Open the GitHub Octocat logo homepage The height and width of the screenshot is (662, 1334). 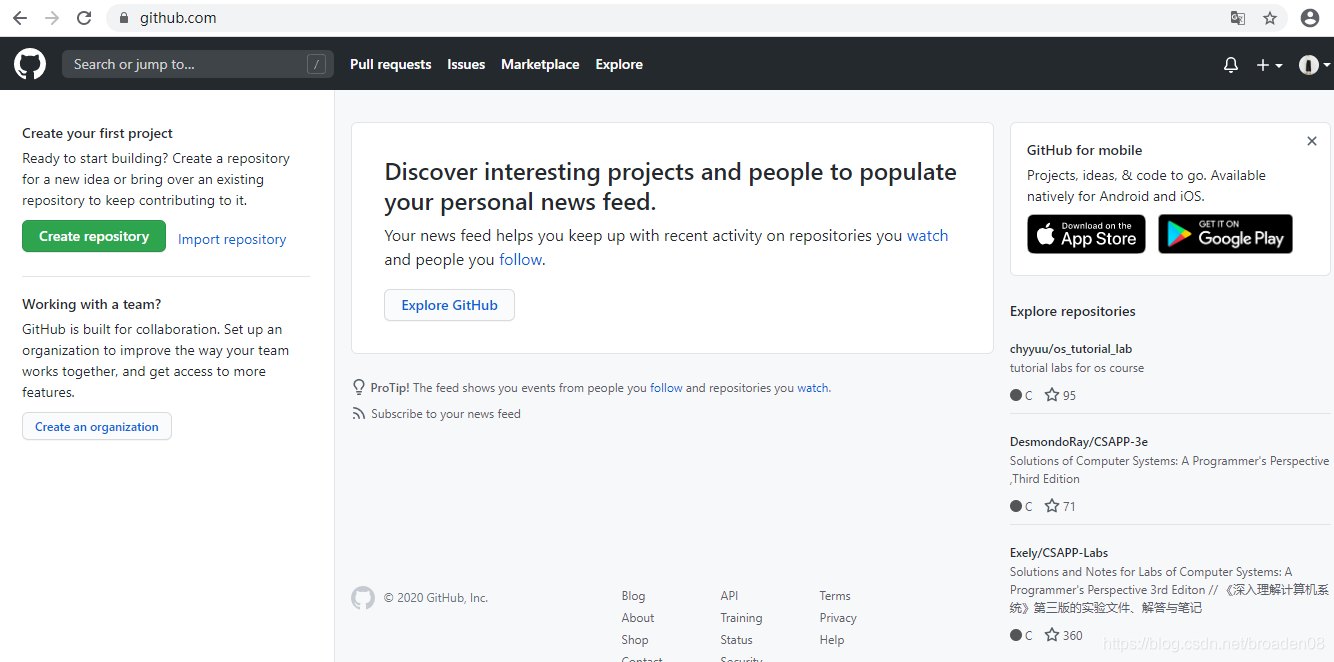(x=30, y=64)
